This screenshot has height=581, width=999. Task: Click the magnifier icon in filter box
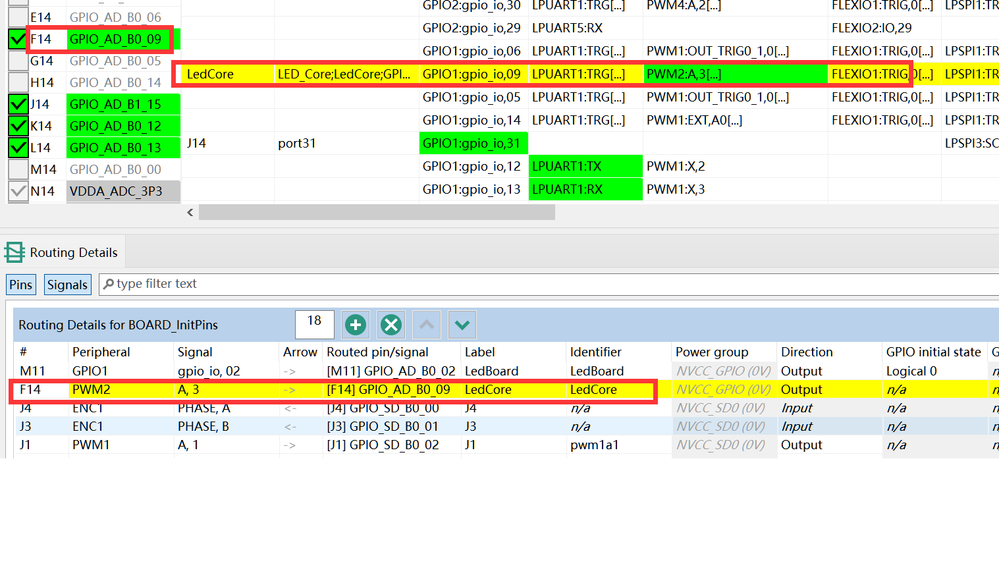coord(109,284)
